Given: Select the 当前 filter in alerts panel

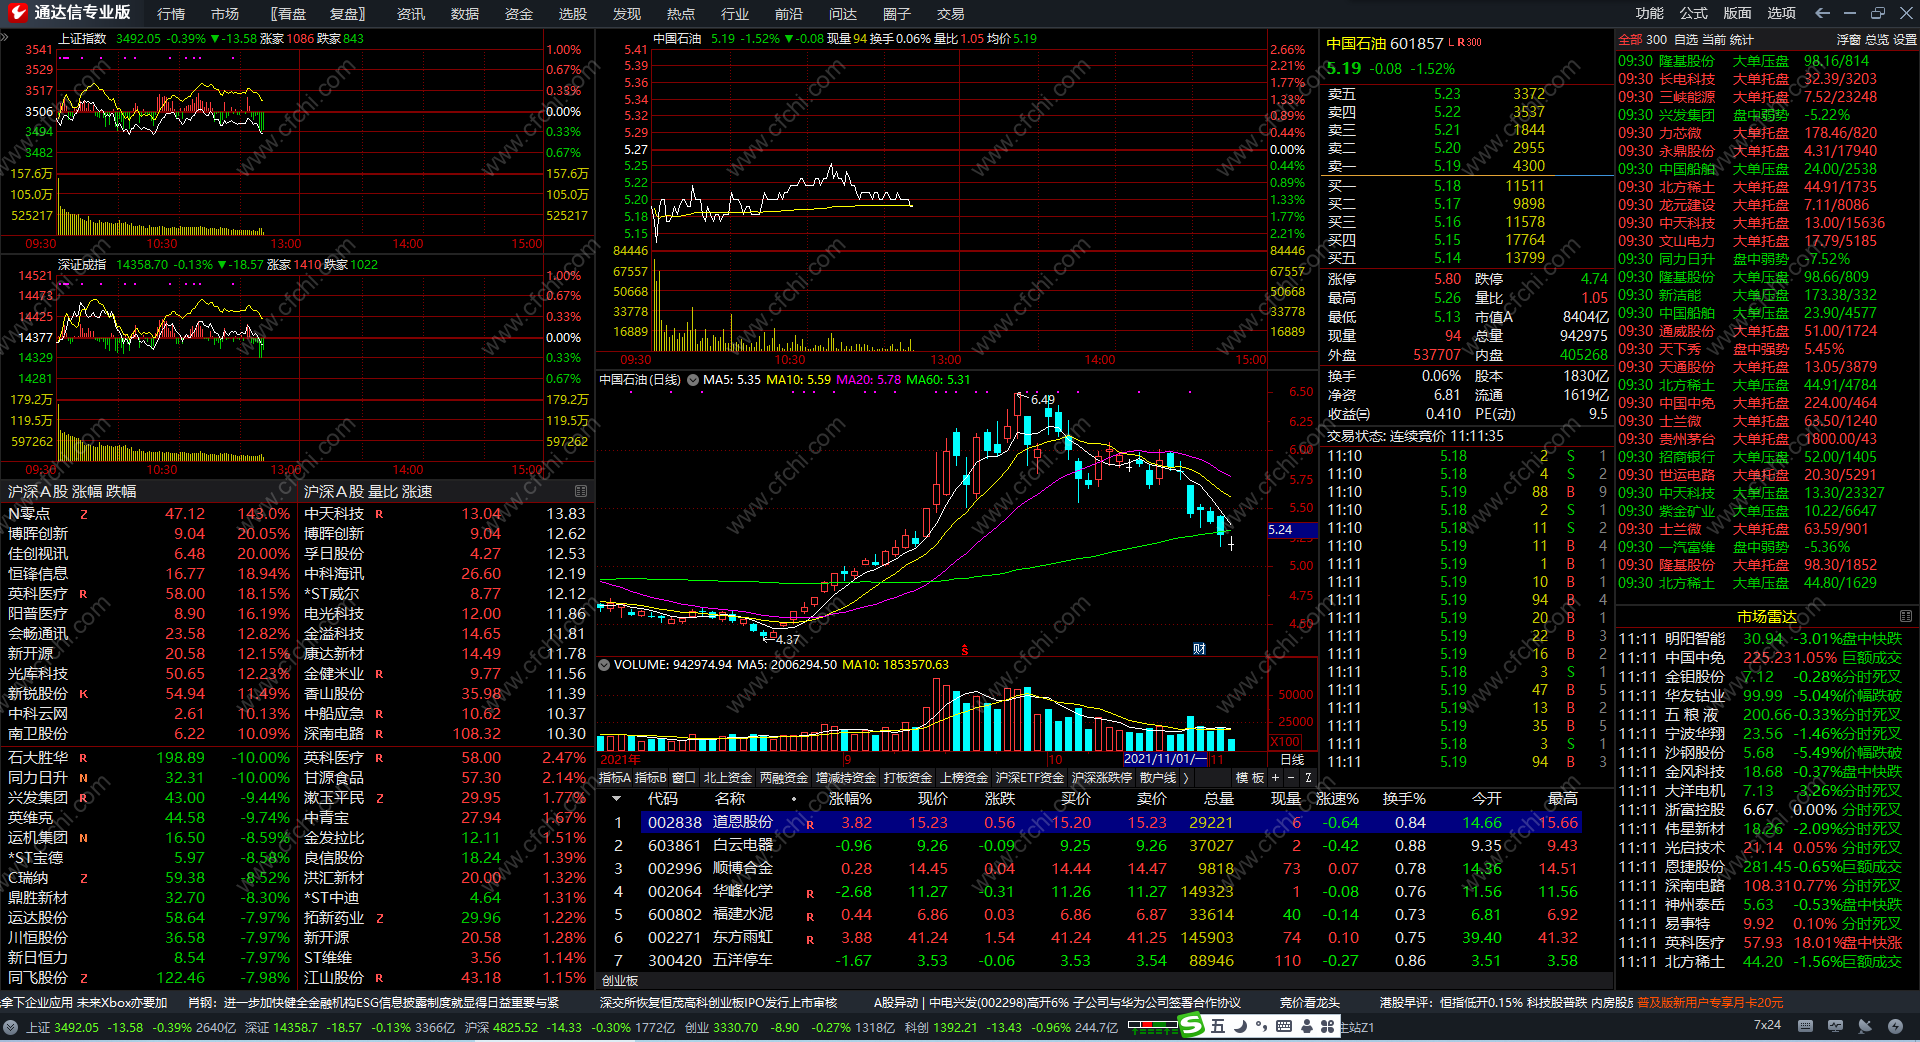Looking at the screenshot, I should pos(1714,40).
